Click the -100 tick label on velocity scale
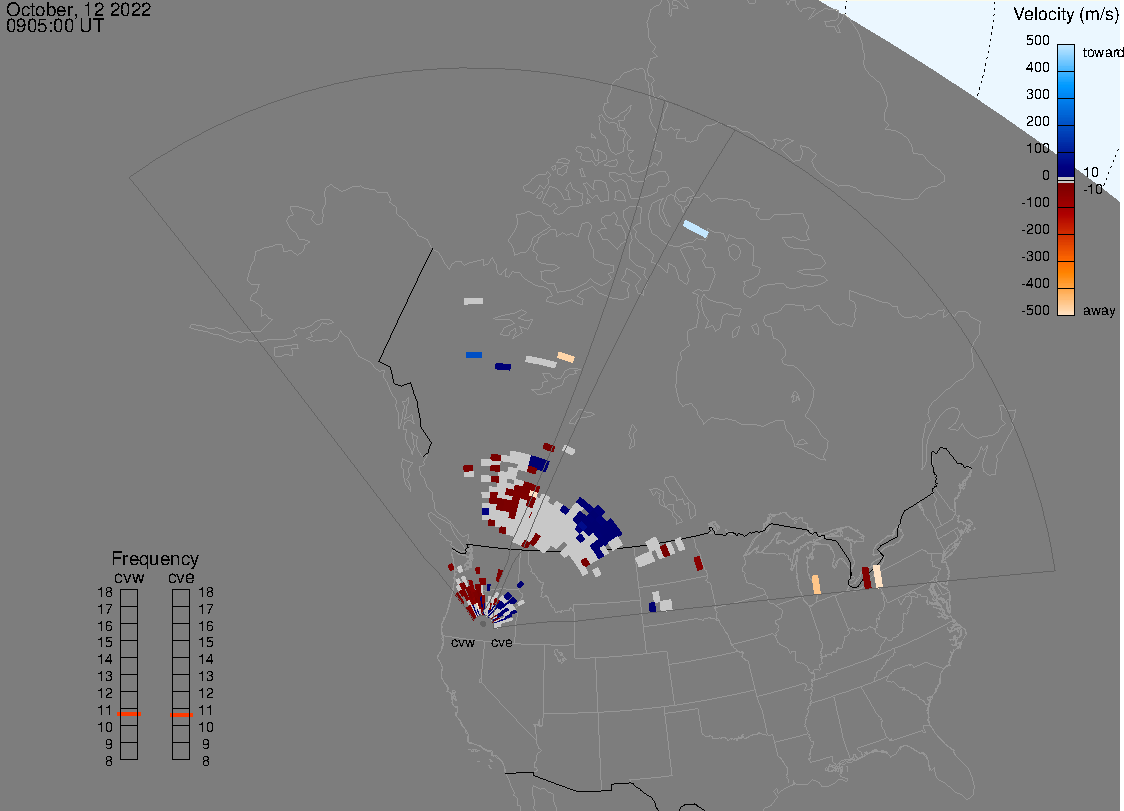This screenshot has height=811, width=1124. (1035, 202)
